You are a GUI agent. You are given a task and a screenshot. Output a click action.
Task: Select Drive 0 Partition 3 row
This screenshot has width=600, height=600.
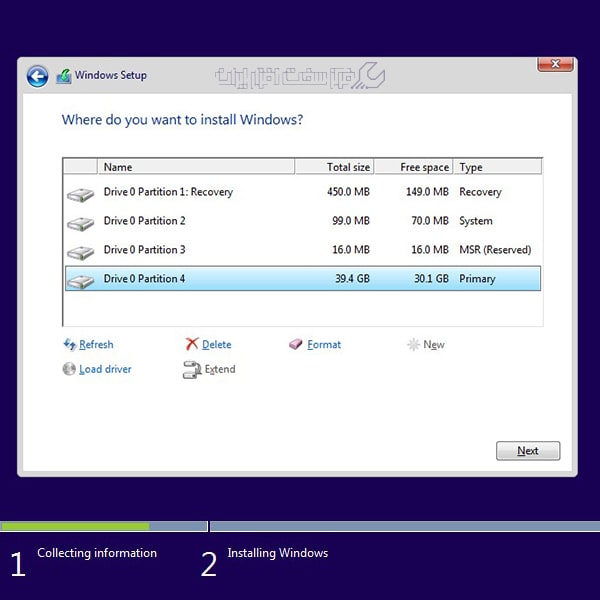(x=303, y=250)
